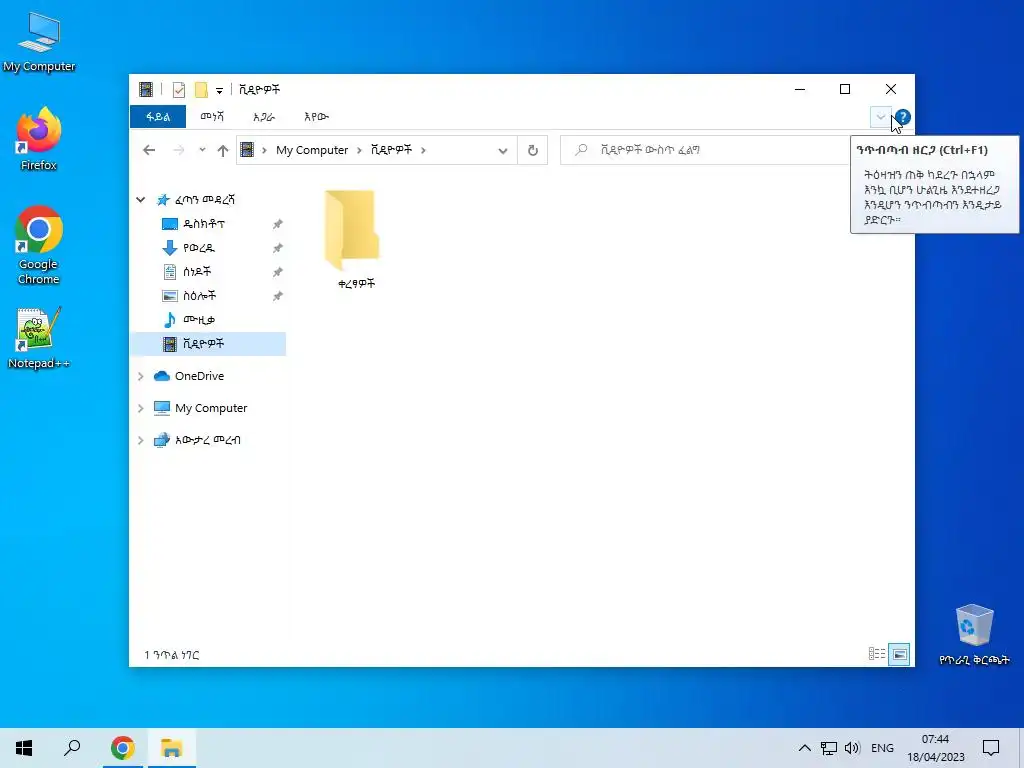
Task: Click My Computer in the address breadcrumb
Action: (x=312, y=150)
